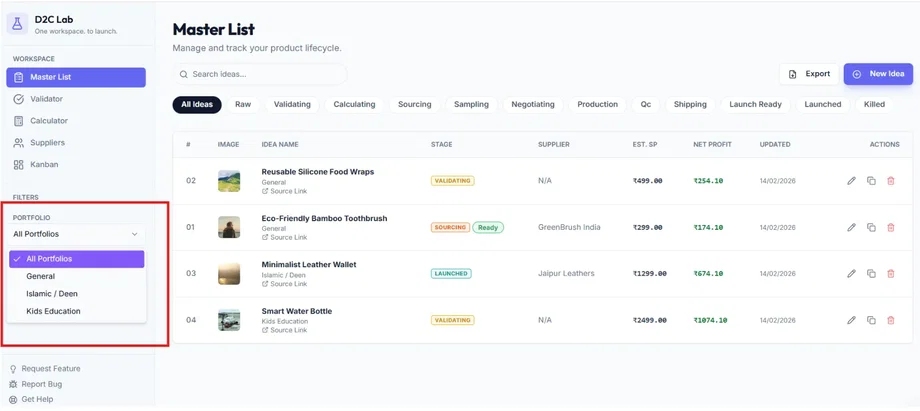The height and width of the screenshot is (411, 920).
Task: Open the Kanban board view
Action: [44, 164]
